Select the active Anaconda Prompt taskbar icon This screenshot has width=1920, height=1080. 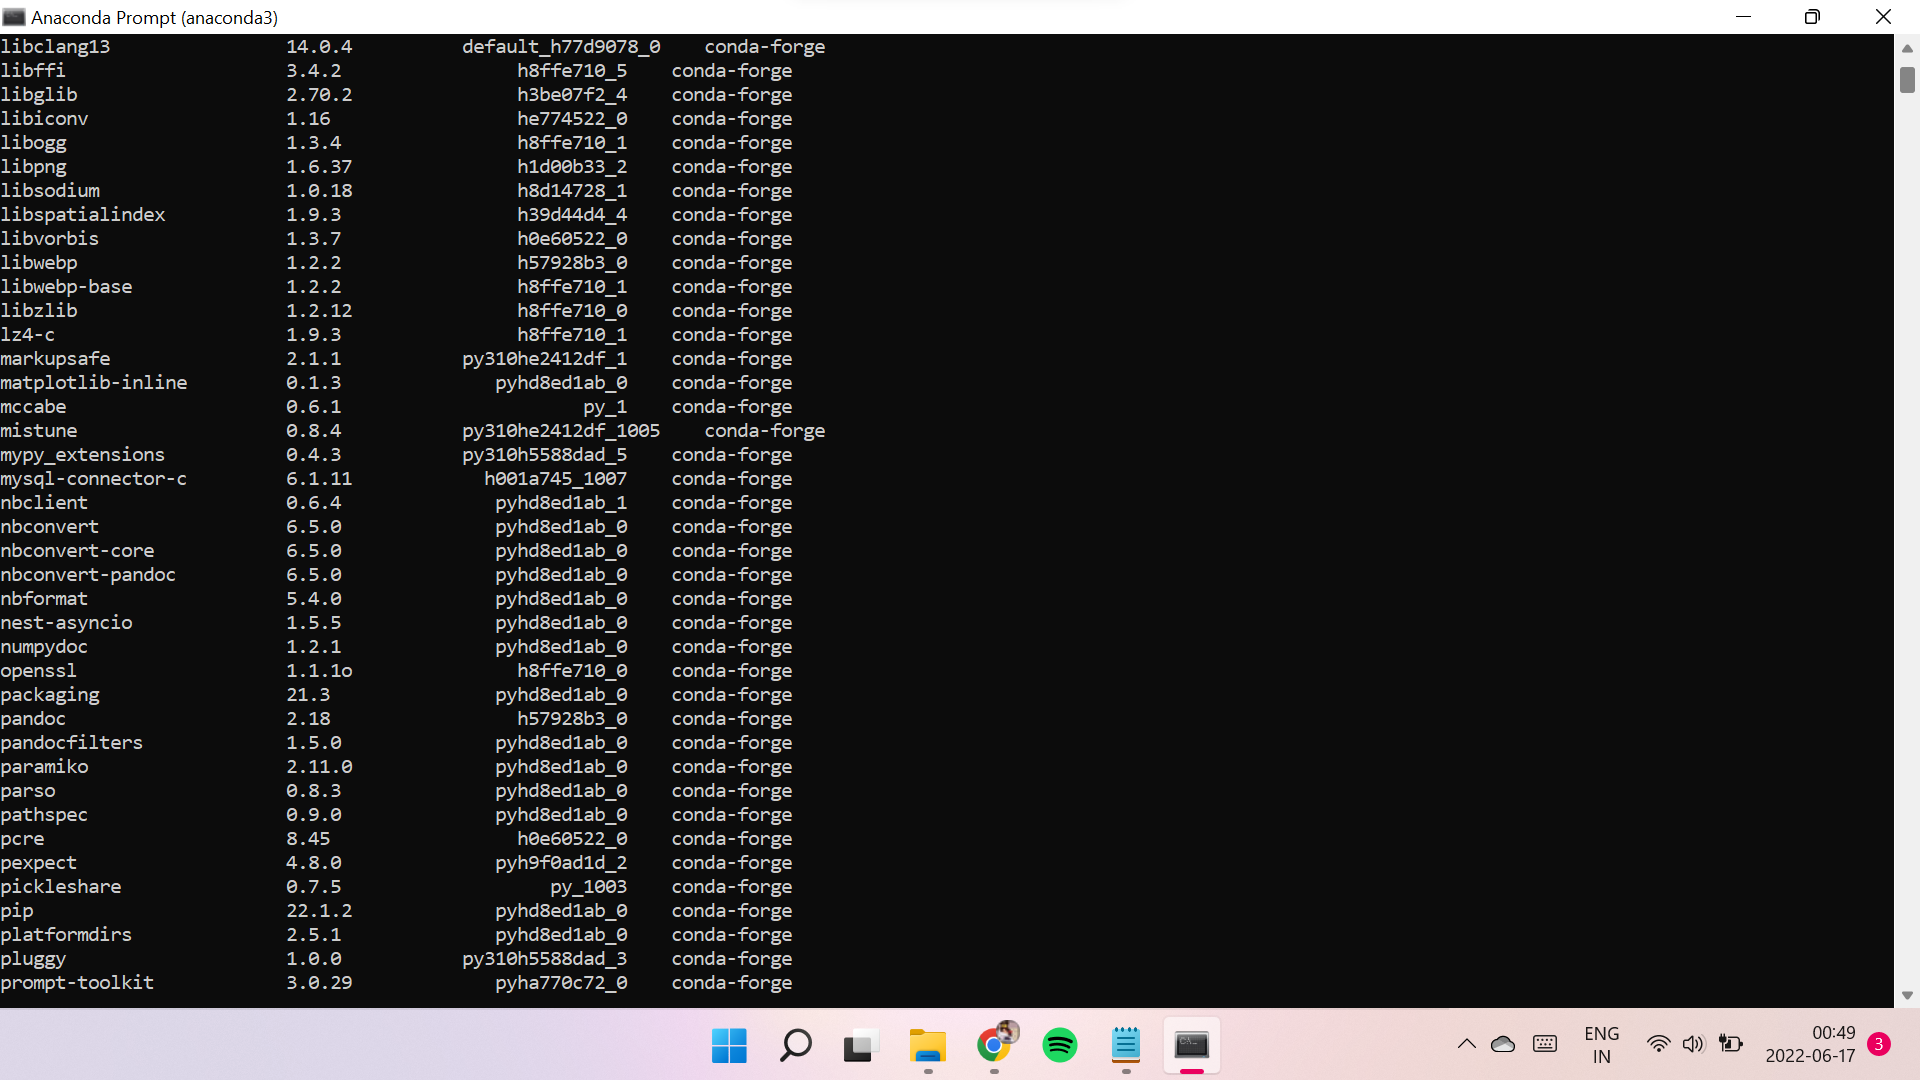pyautogui.click(x=1192, y=1046)
